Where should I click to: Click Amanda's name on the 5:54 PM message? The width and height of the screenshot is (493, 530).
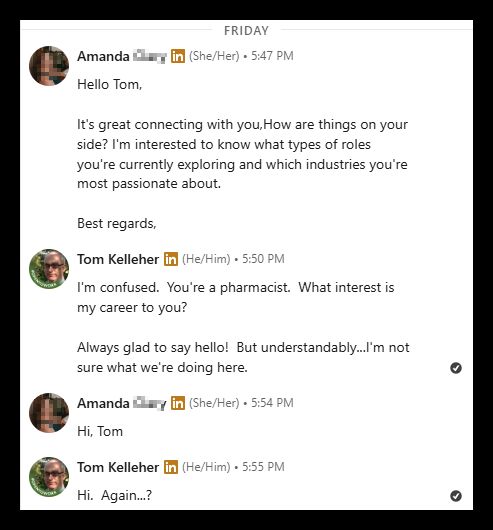pos(122,403)
